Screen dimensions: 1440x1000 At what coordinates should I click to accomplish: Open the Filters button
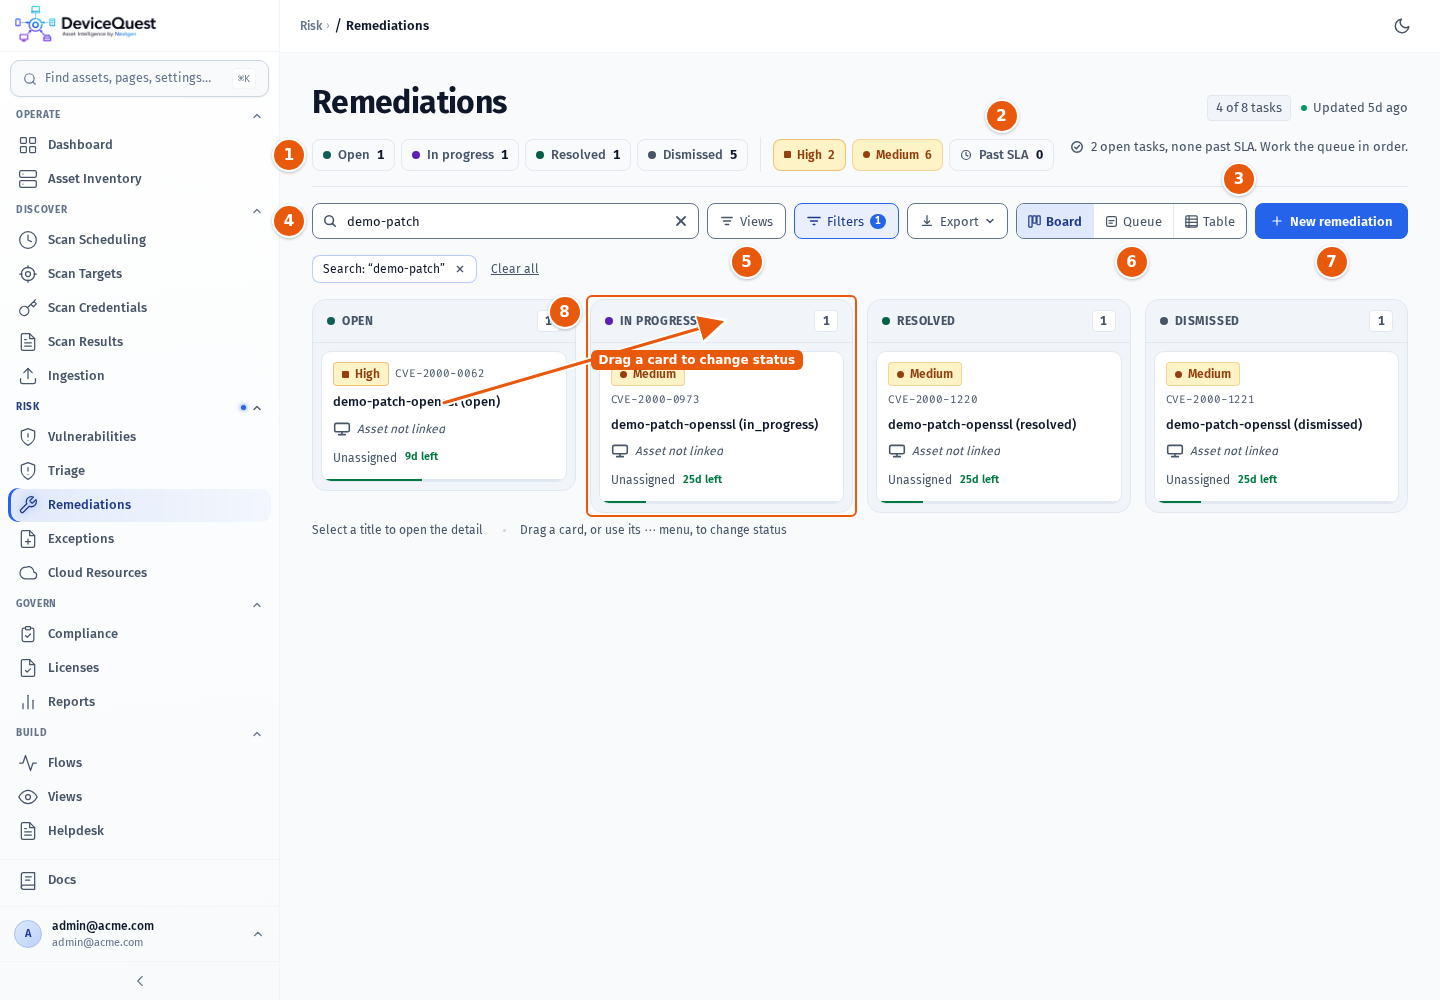tap(846, 221)
